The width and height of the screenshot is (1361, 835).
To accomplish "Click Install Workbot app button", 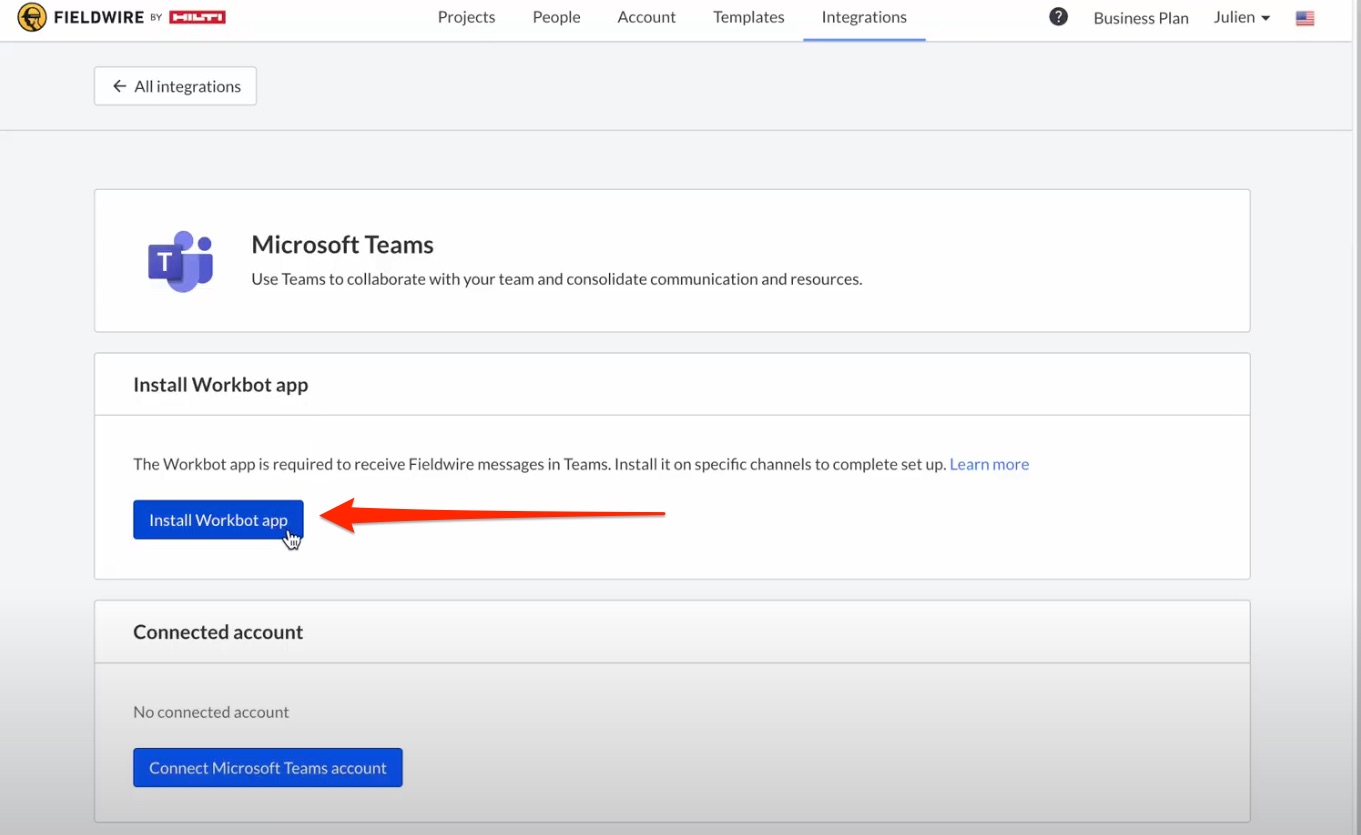I will (x=218, y=520).
